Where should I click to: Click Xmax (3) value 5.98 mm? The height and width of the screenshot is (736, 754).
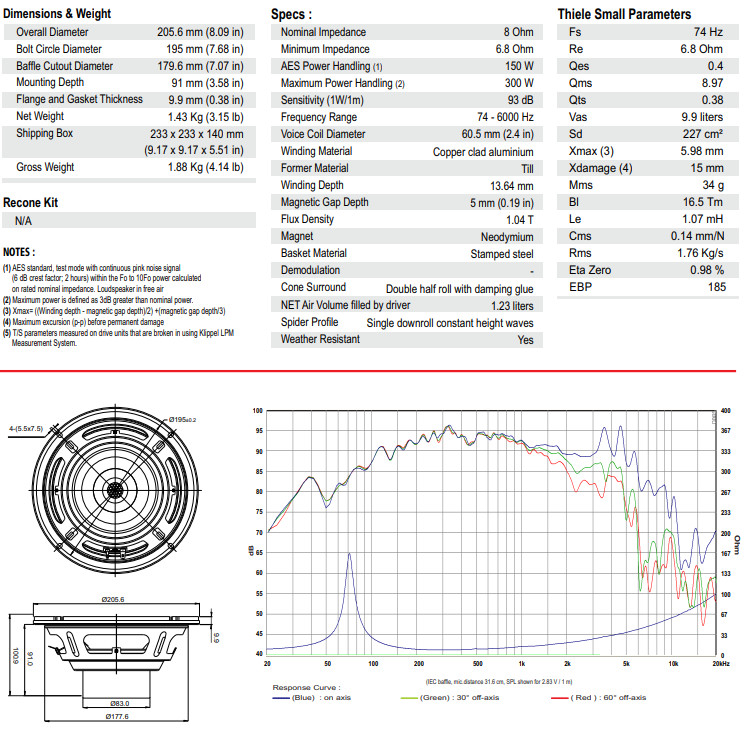[702, 151]
